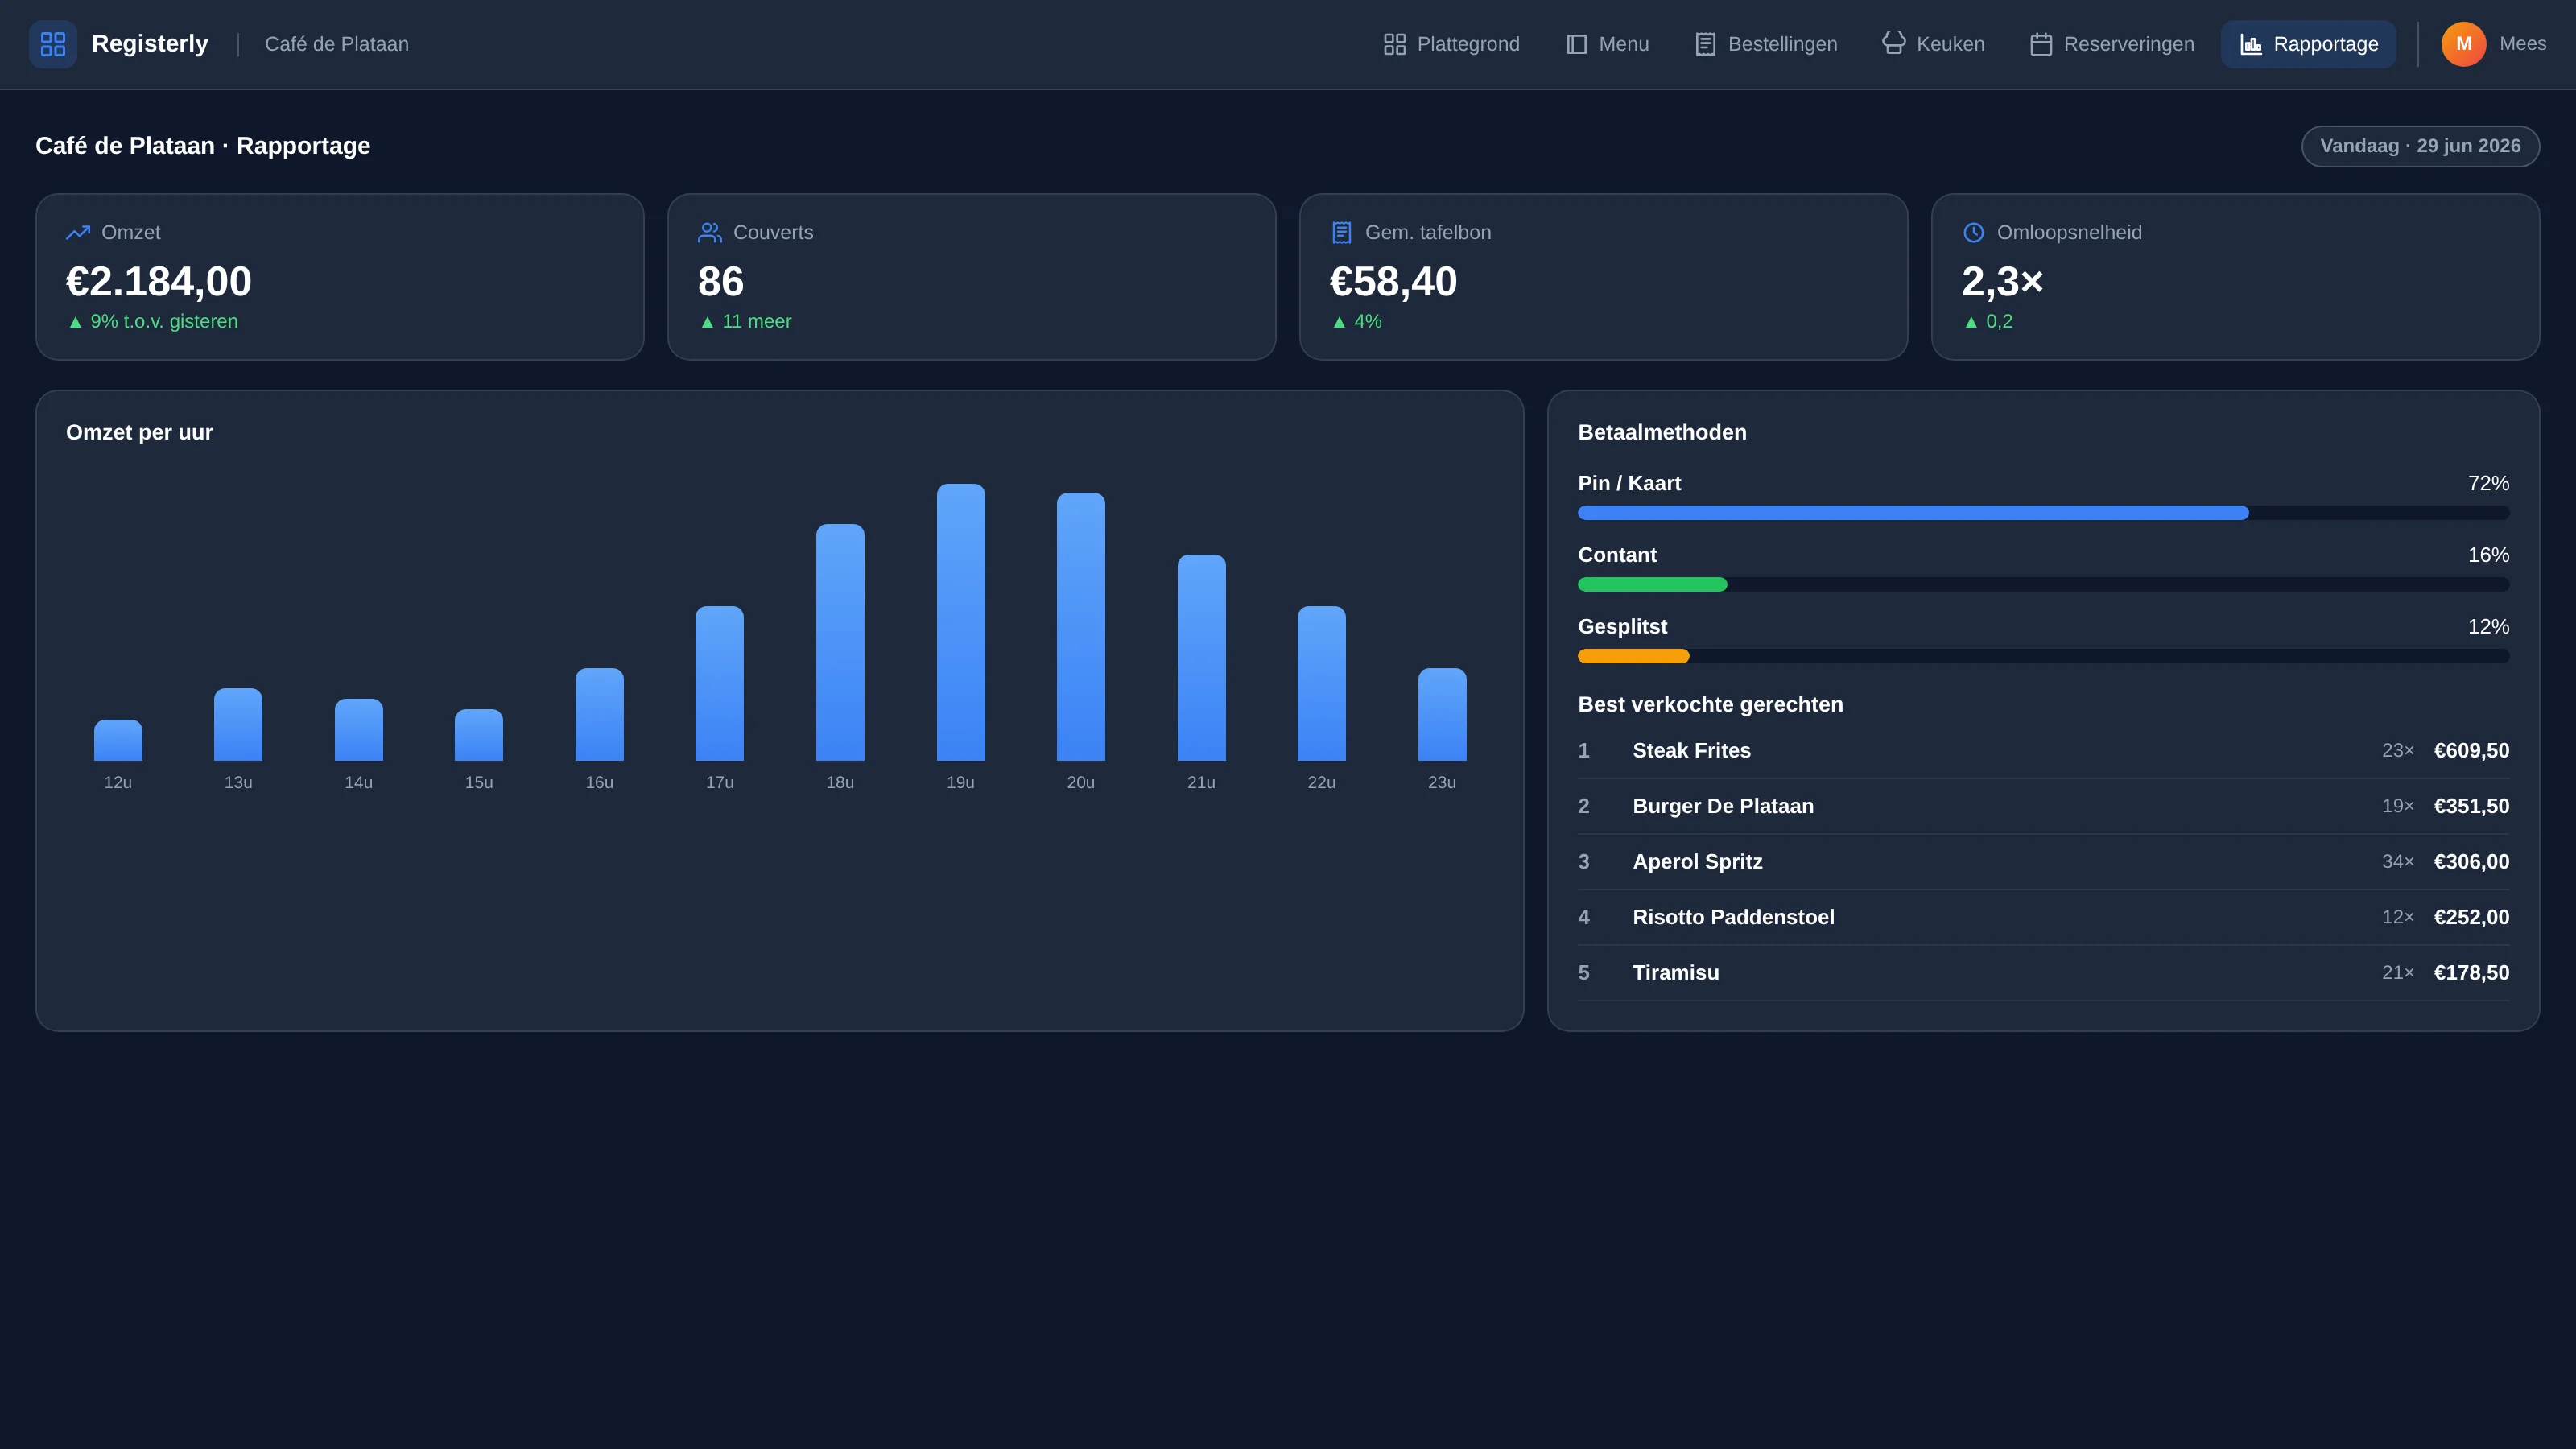Open the Plattegrond tab

(1451, 44)
